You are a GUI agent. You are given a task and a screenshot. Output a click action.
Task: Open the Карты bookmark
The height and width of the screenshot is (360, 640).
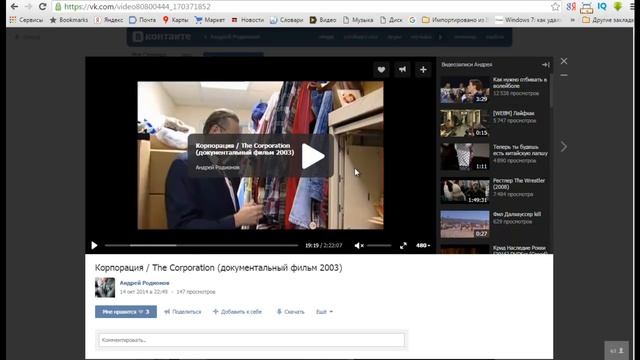point(175,20)
